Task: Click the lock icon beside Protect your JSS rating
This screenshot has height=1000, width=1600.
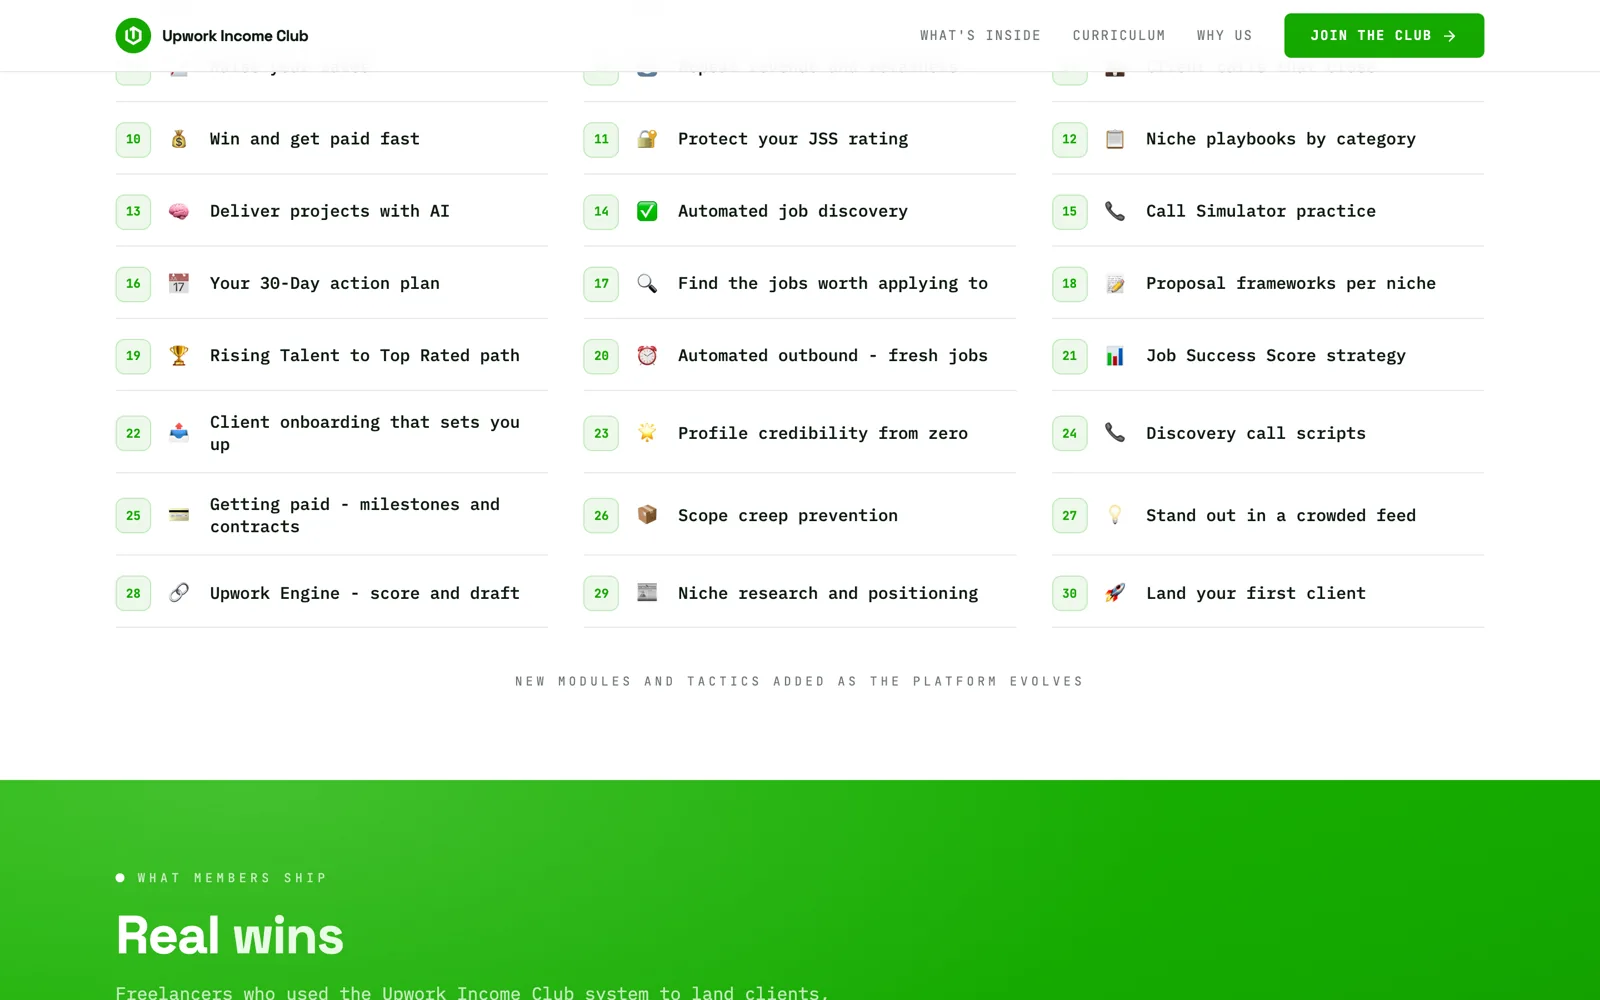Action: click(647, 139)
